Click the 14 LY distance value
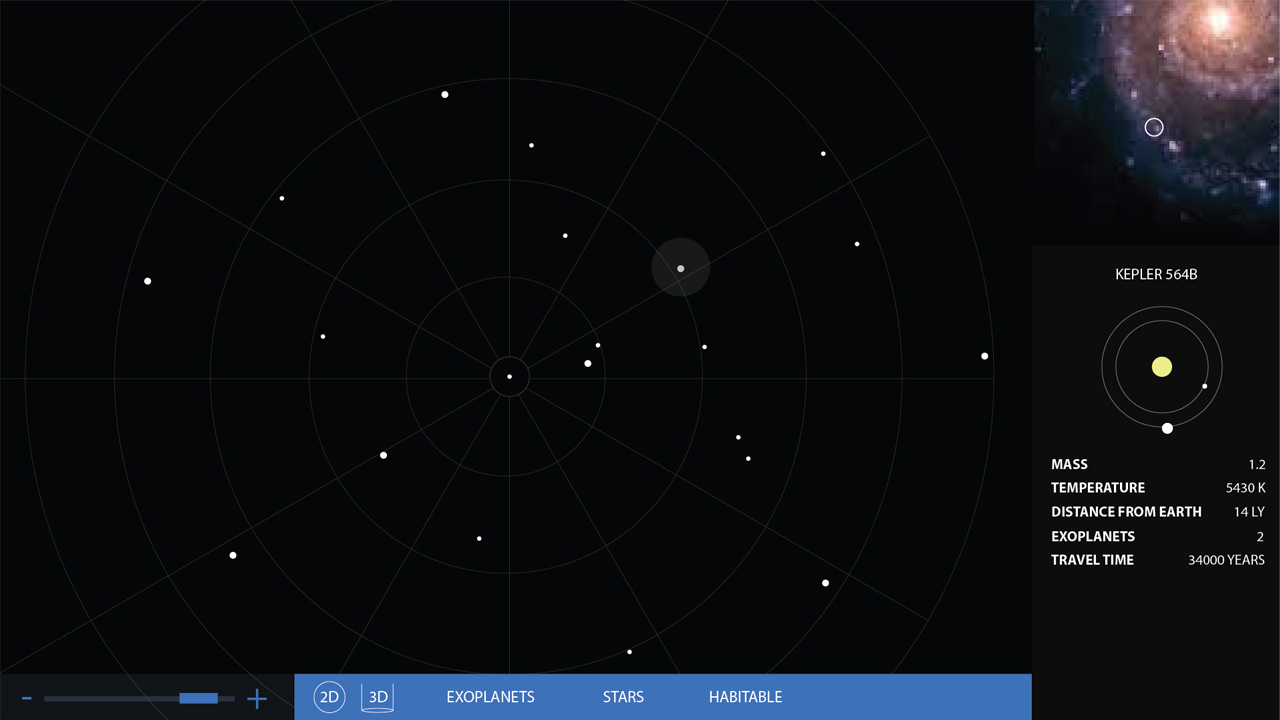 click(1249, 512)
